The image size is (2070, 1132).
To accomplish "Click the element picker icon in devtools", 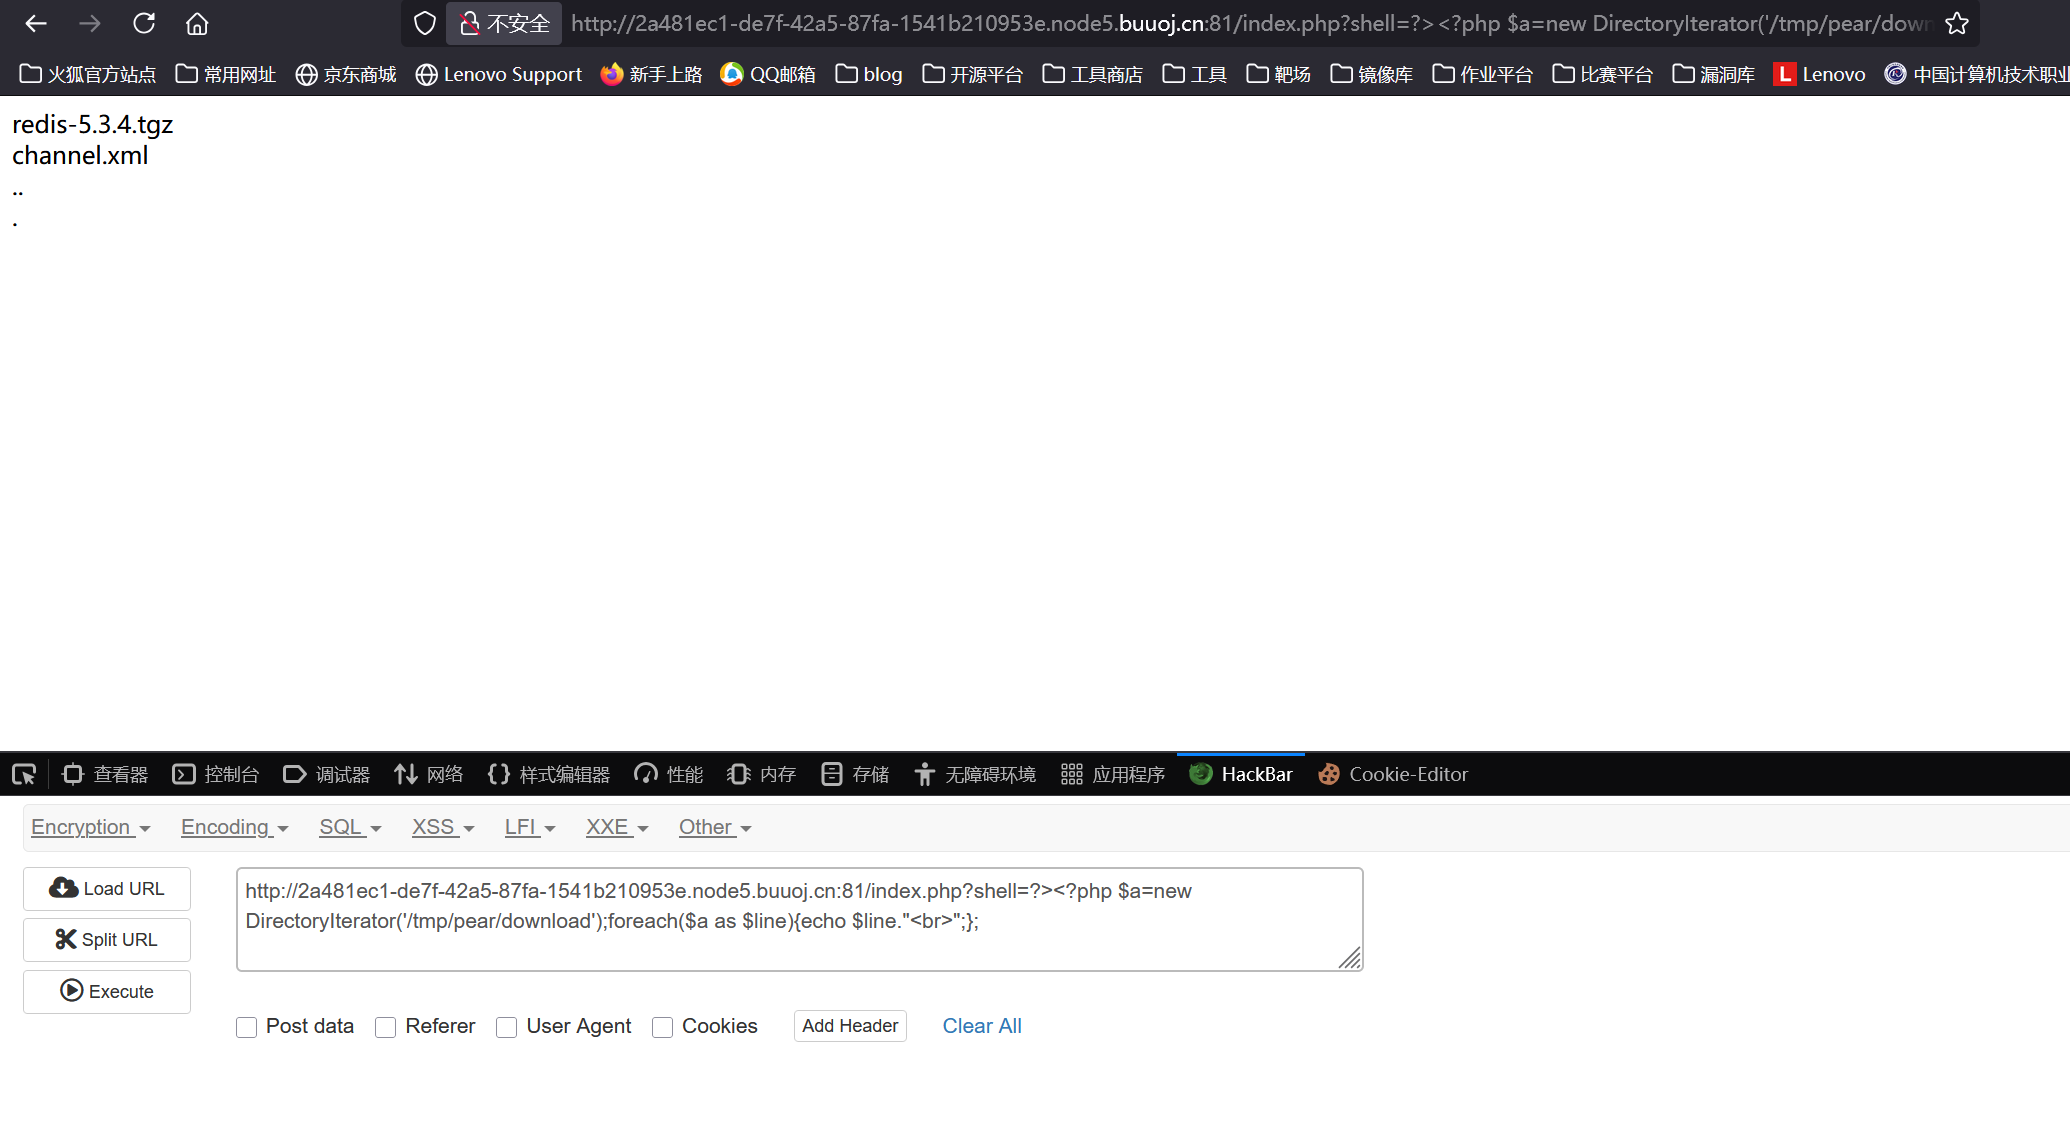I will (x=24, y=774).
